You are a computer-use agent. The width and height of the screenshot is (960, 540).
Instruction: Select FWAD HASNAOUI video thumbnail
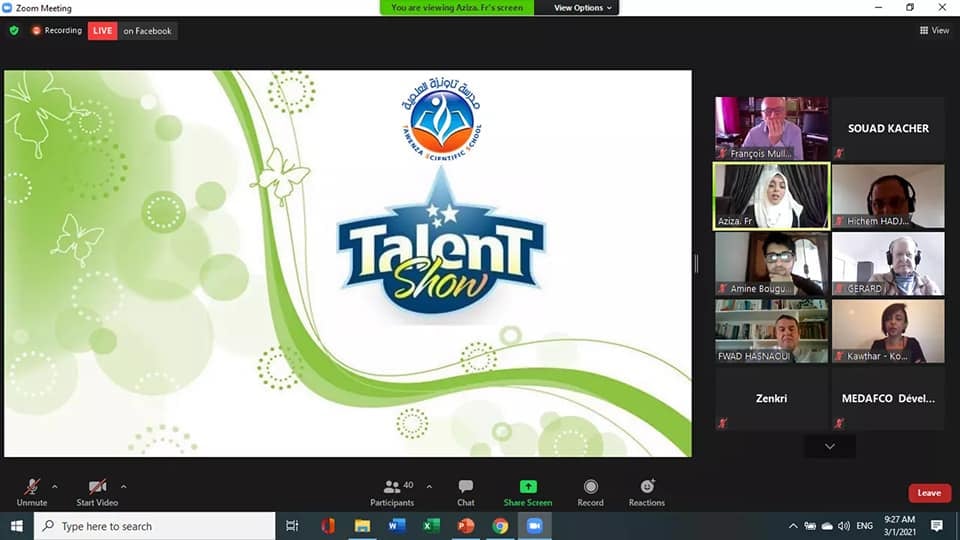[x=771, y=331]
